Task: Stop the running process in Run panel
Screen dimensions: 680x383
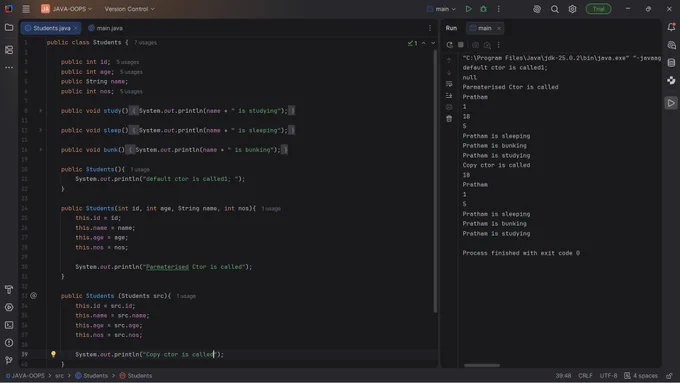Action: (x=461, y=45)
